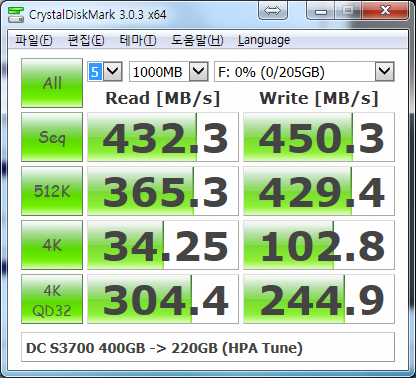Image resolution: width=416 pixels, height=378 pixels.
Task: Expand the 1000MB test size dropdown
Action: pyautogui.click(x=169, y=71)
